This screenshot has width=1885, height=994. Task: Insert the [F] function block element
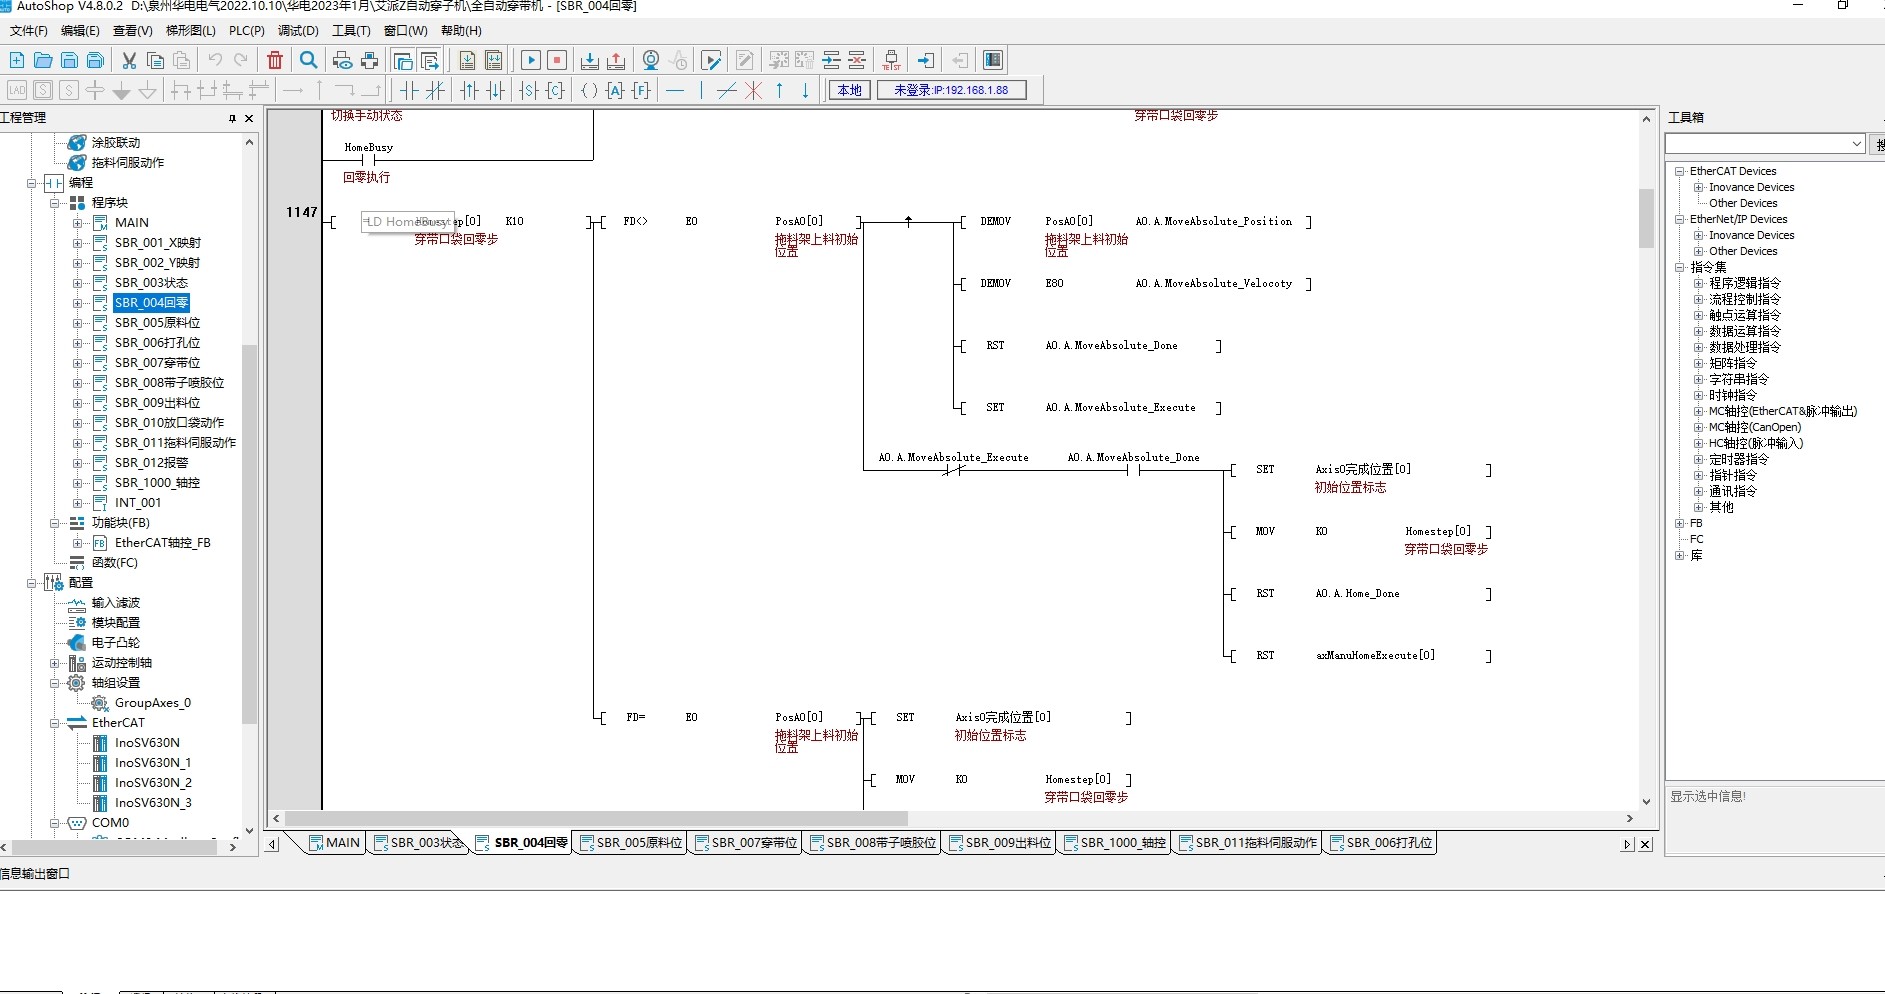pyautogui.click(x=641, y=90)
